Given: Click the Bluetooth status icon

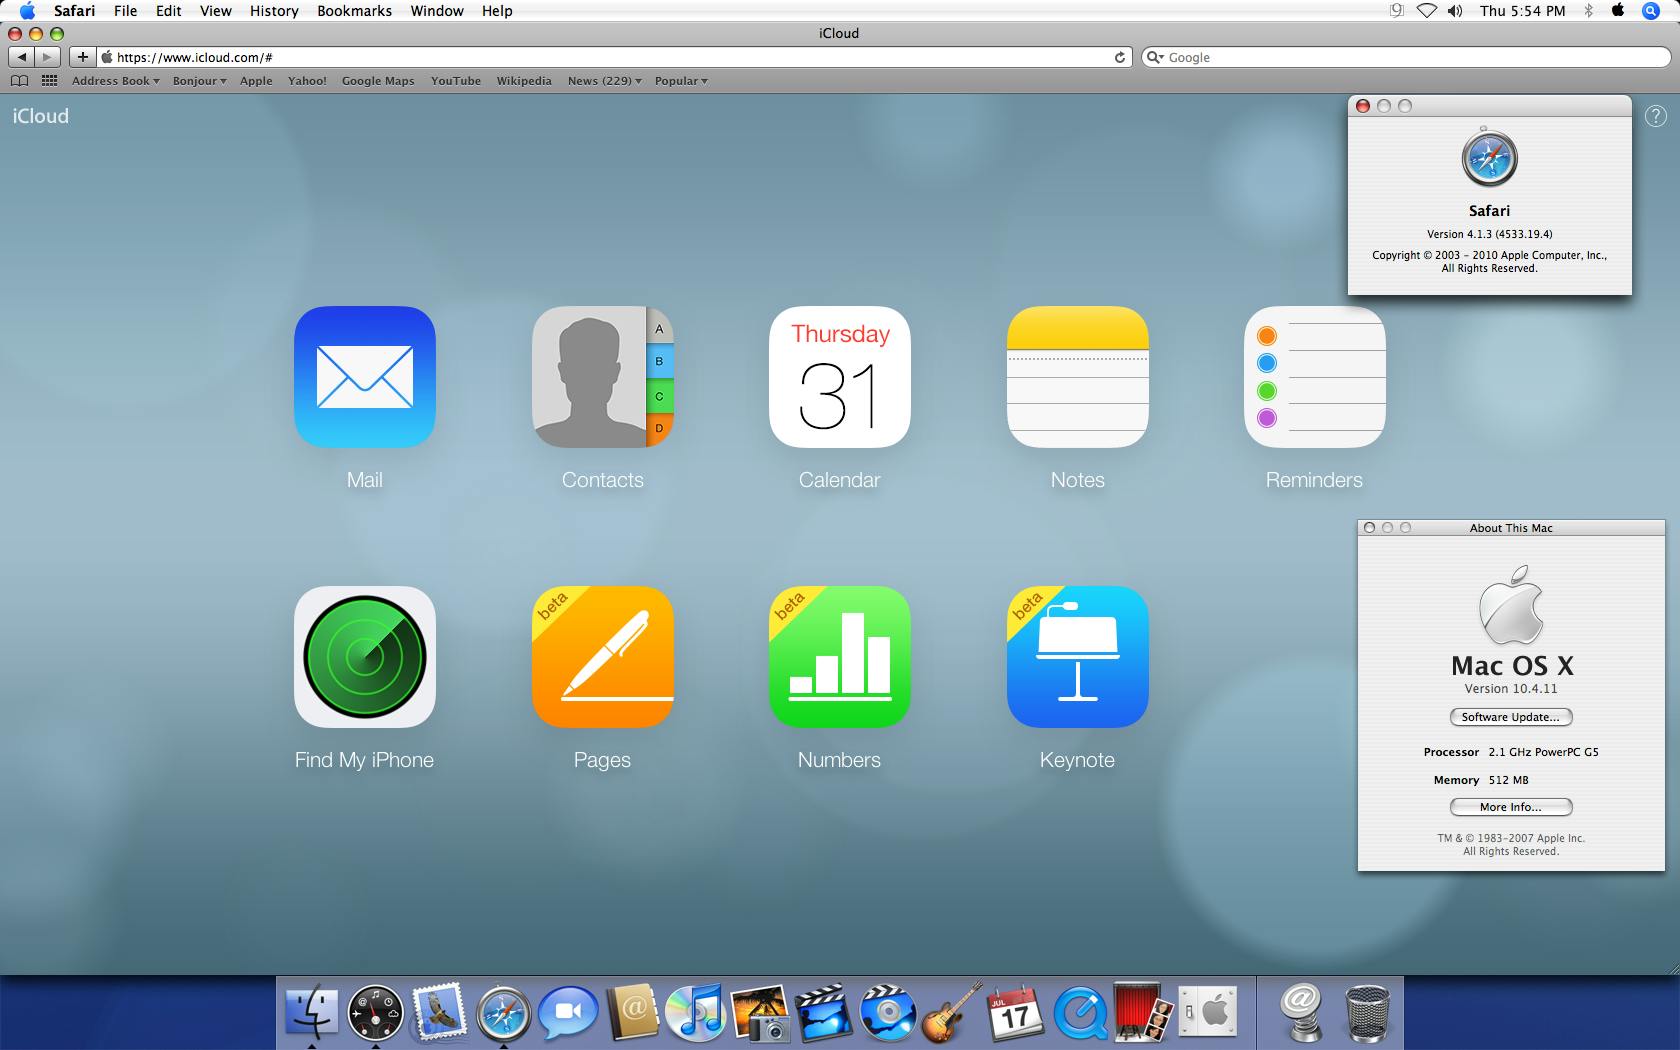Looking at the screenshot, I should coord(1588,11).
